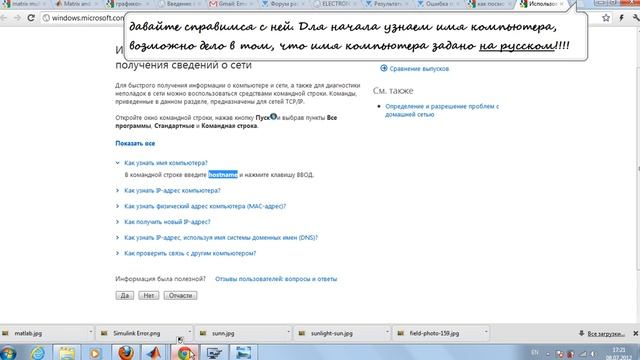Switch to the 'ELECTRON' browser tab
This screenshot has height=360, width=640.
click(333, 4)
